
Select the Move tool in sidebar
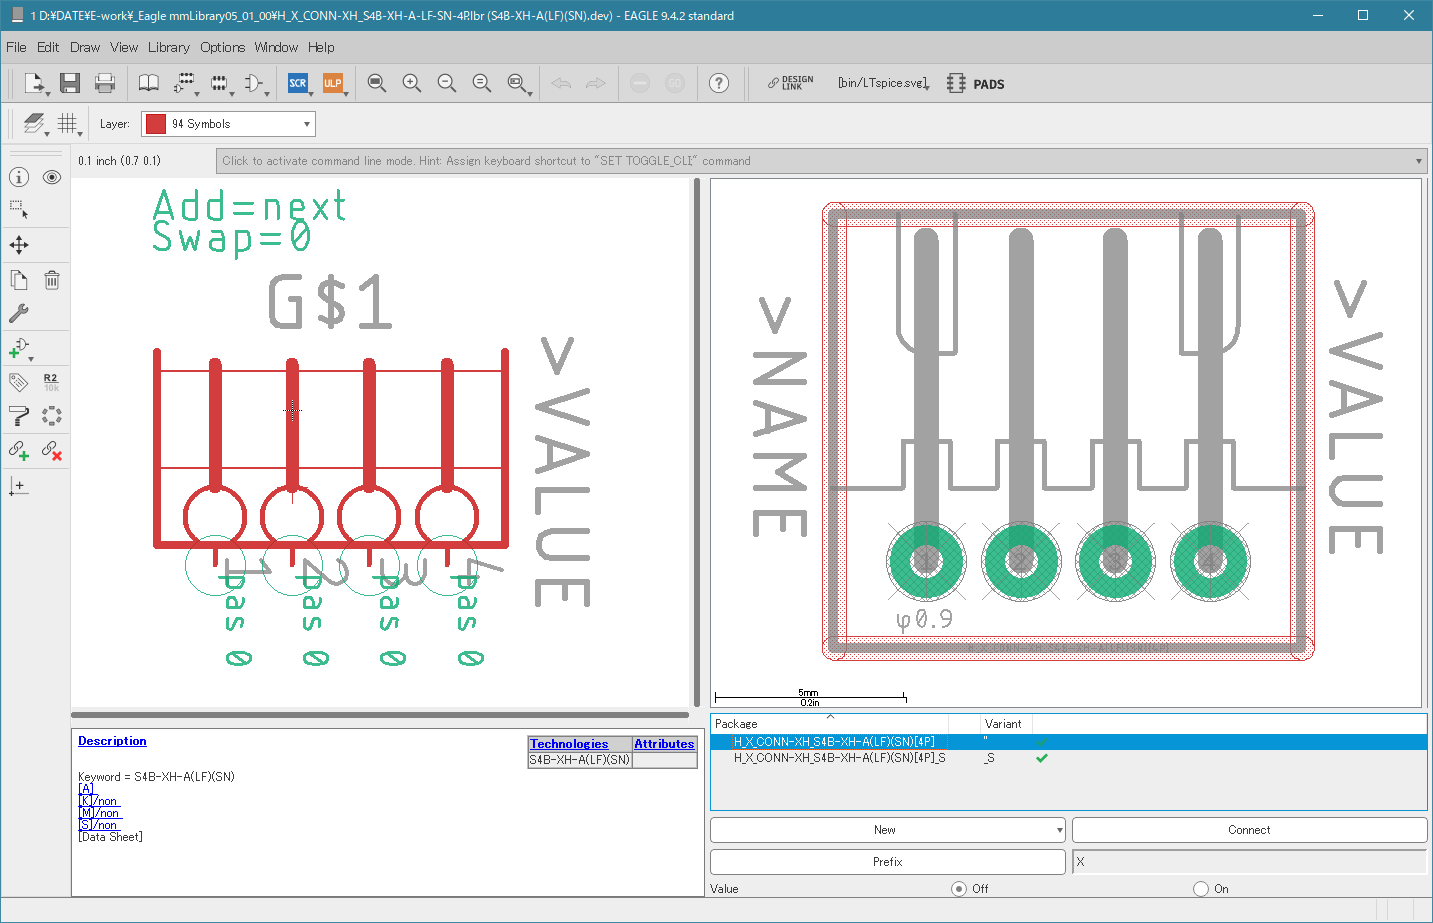coord(19,245)
